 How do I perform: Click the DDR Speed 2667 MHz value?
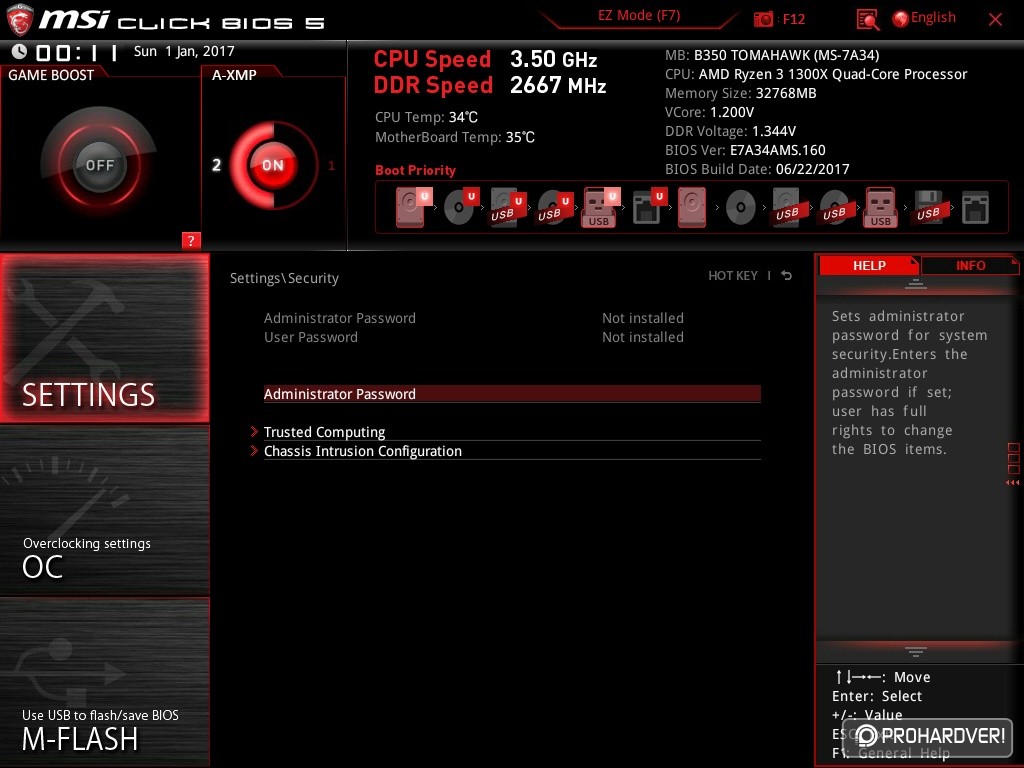coord(558,85)
